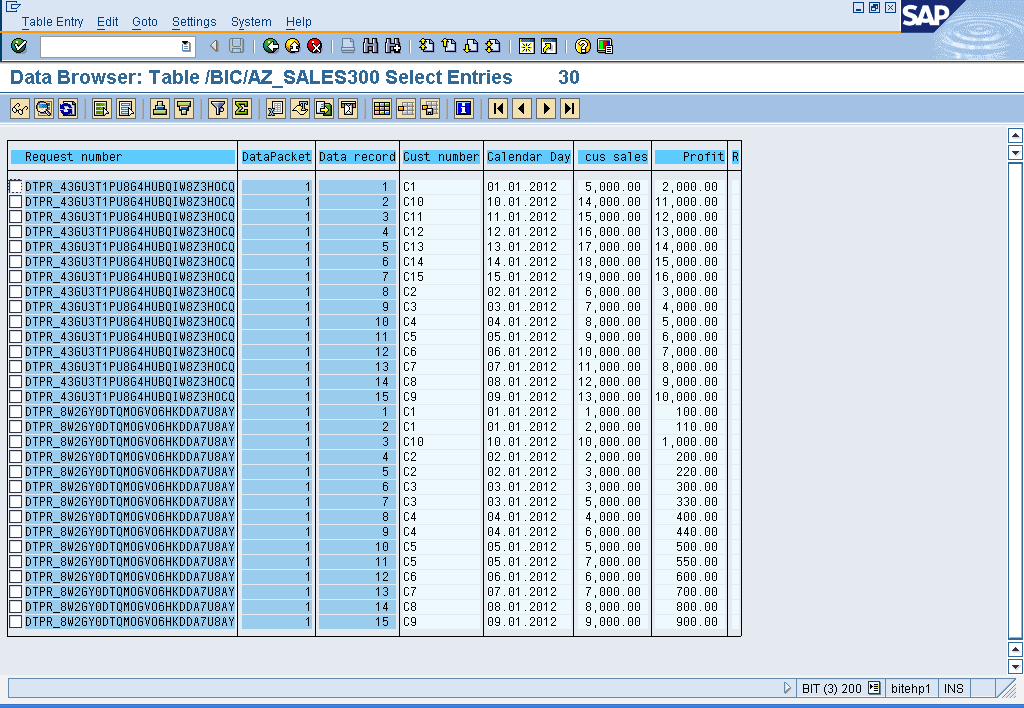Screen dimensions: 1024x708
Task: Click the Column left arrow in the application toolbar
Action: pyautogui.click(x=522, y=108)
